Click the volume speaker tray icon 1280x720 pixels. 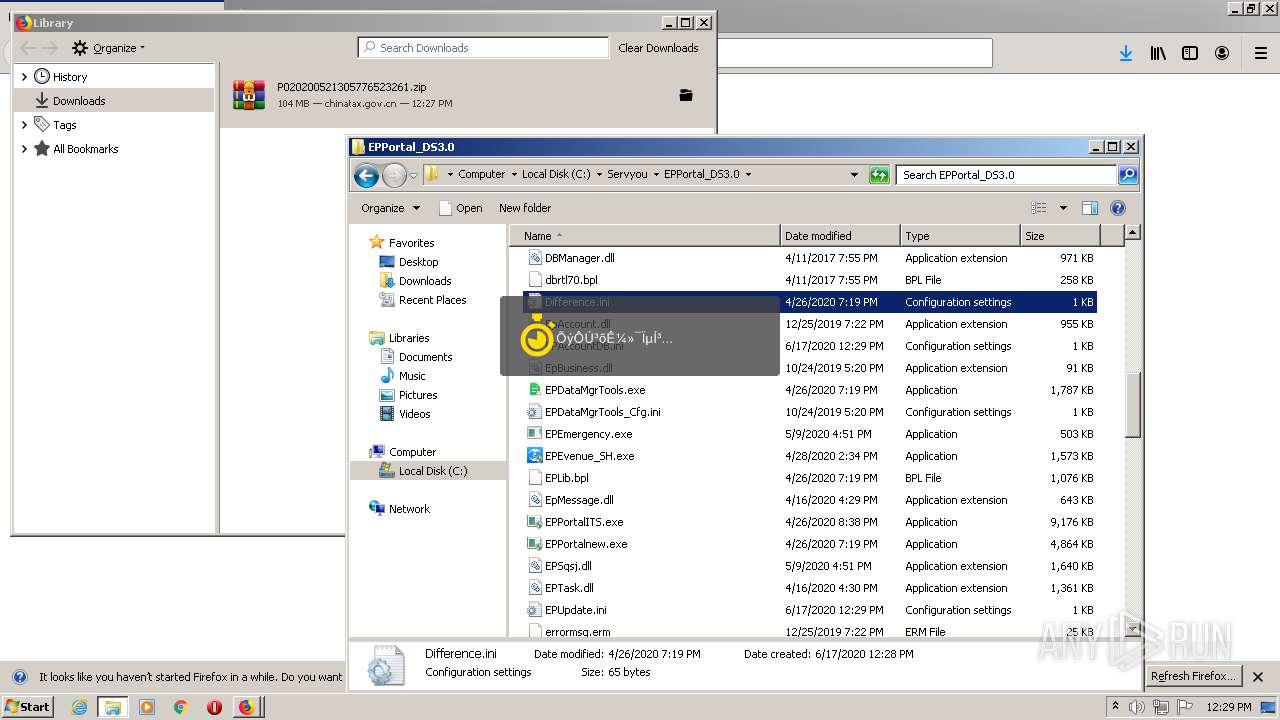coord(1137,707)
